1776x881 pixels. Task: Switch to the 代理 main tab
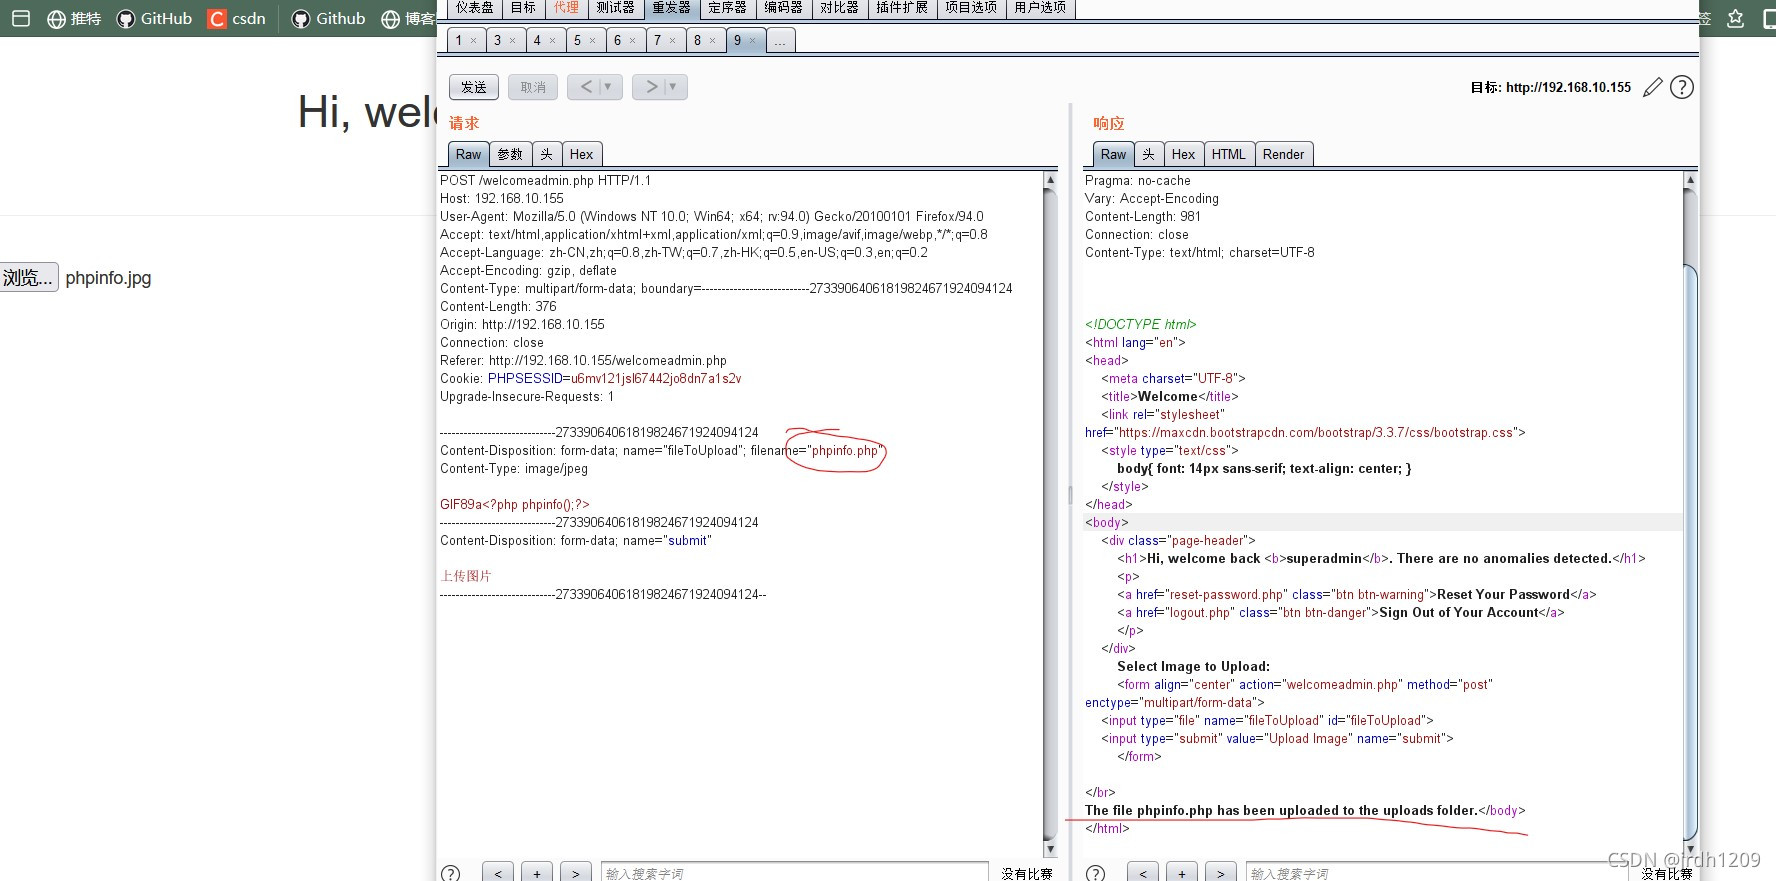click(567, 8)
